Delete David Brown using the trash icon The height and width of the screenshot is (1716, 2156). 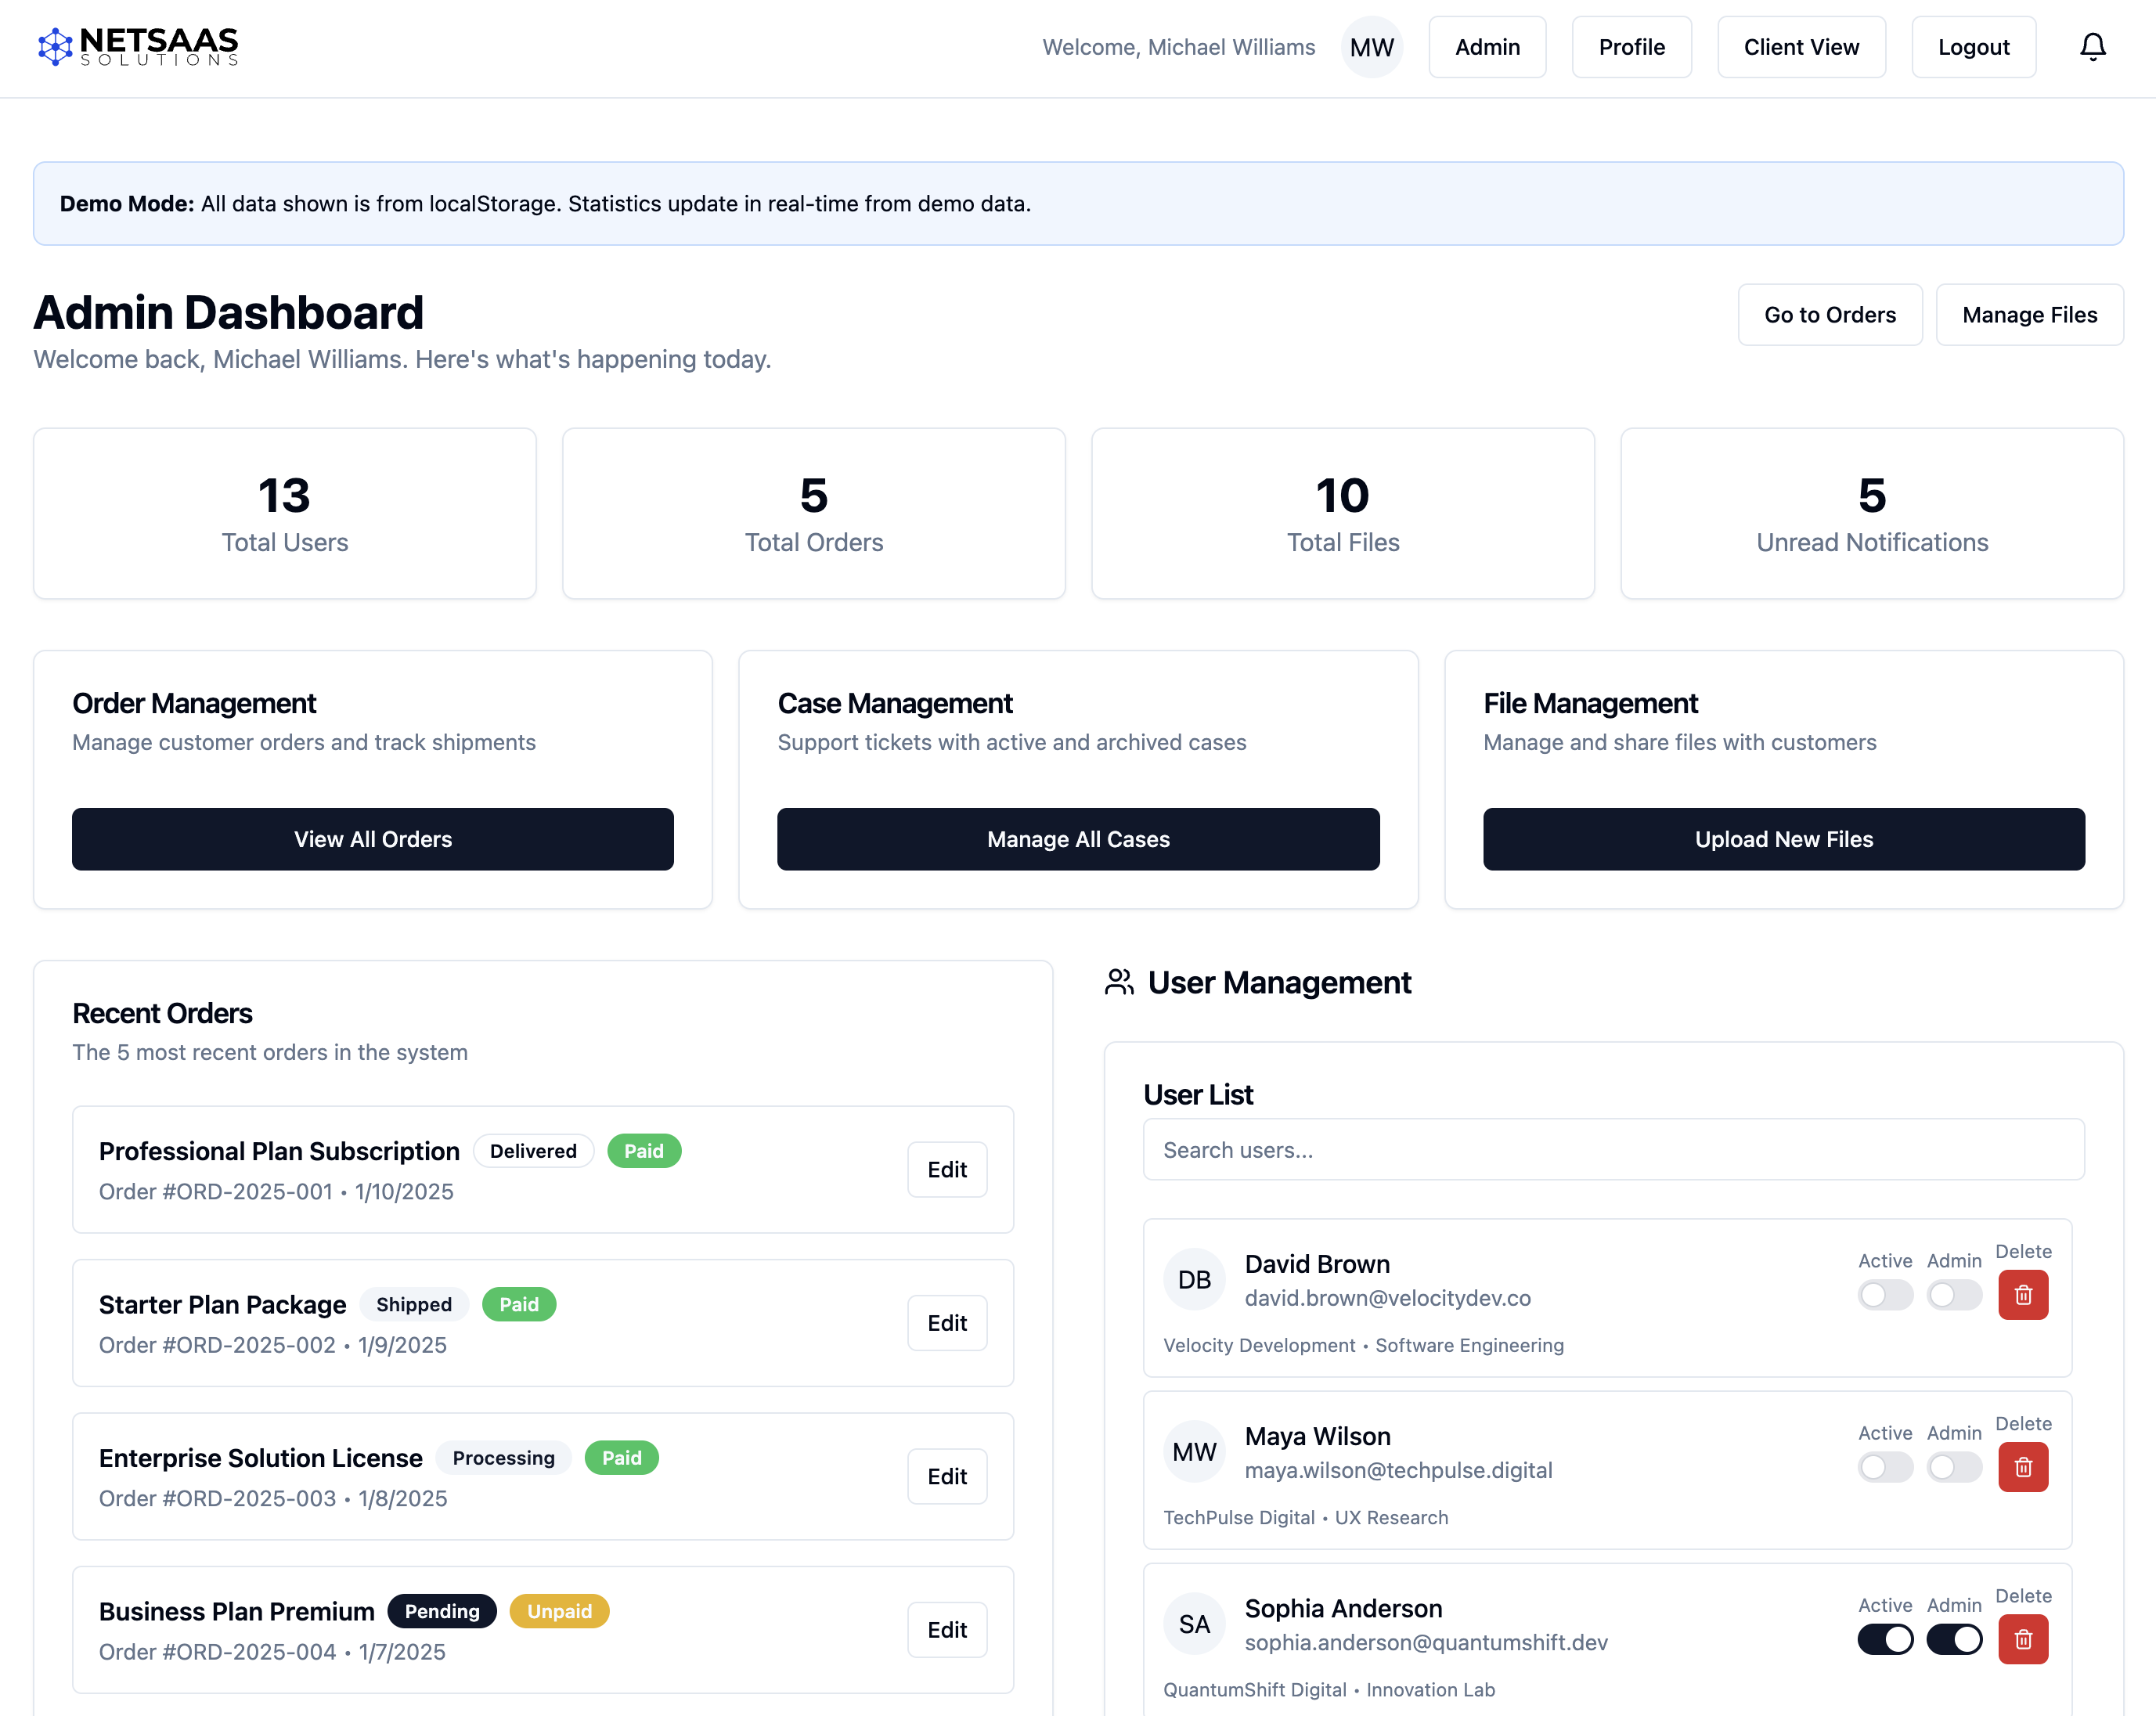[x=2023, y=1295]
